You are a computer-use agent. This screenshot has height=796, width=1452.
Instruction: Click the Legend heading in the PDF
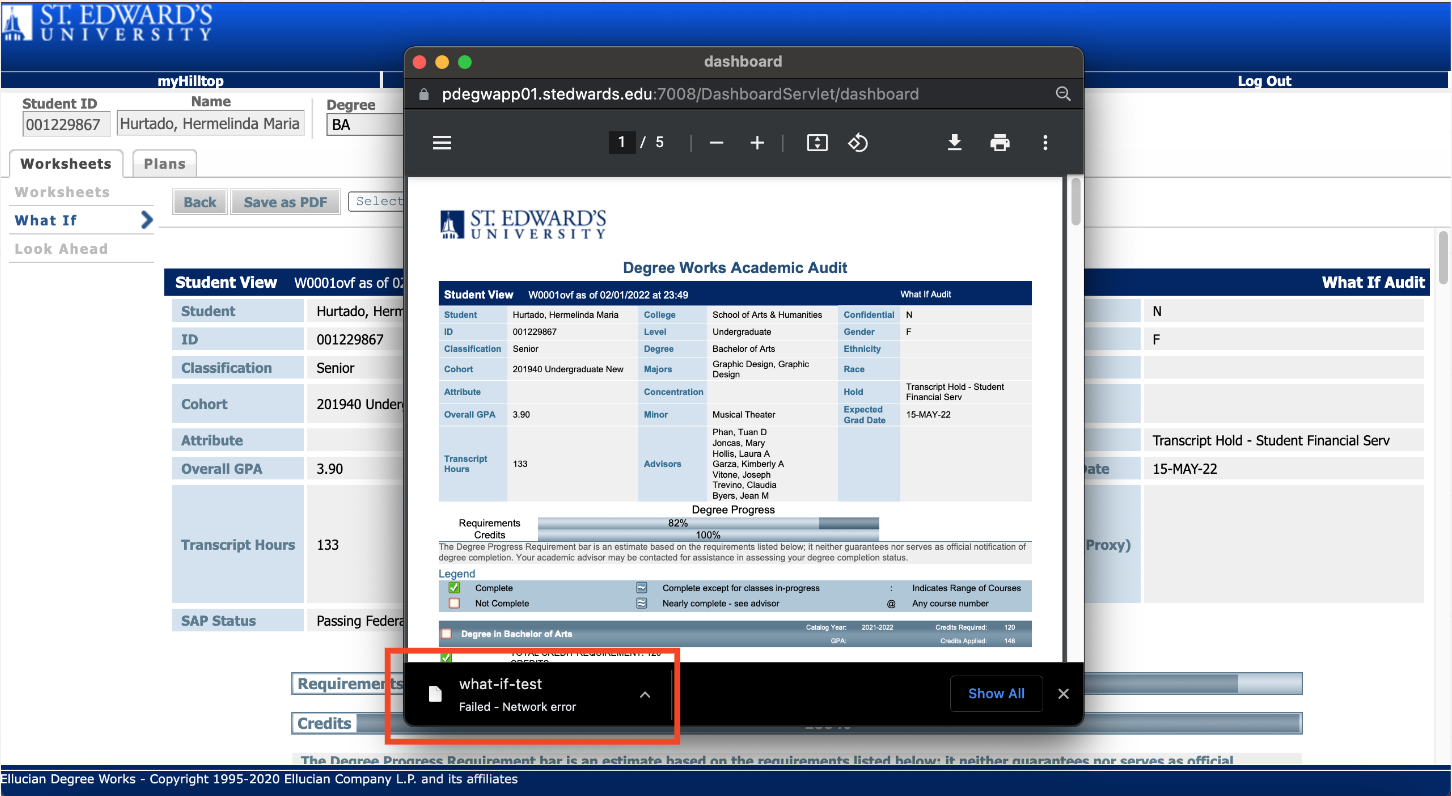(457, 574)
